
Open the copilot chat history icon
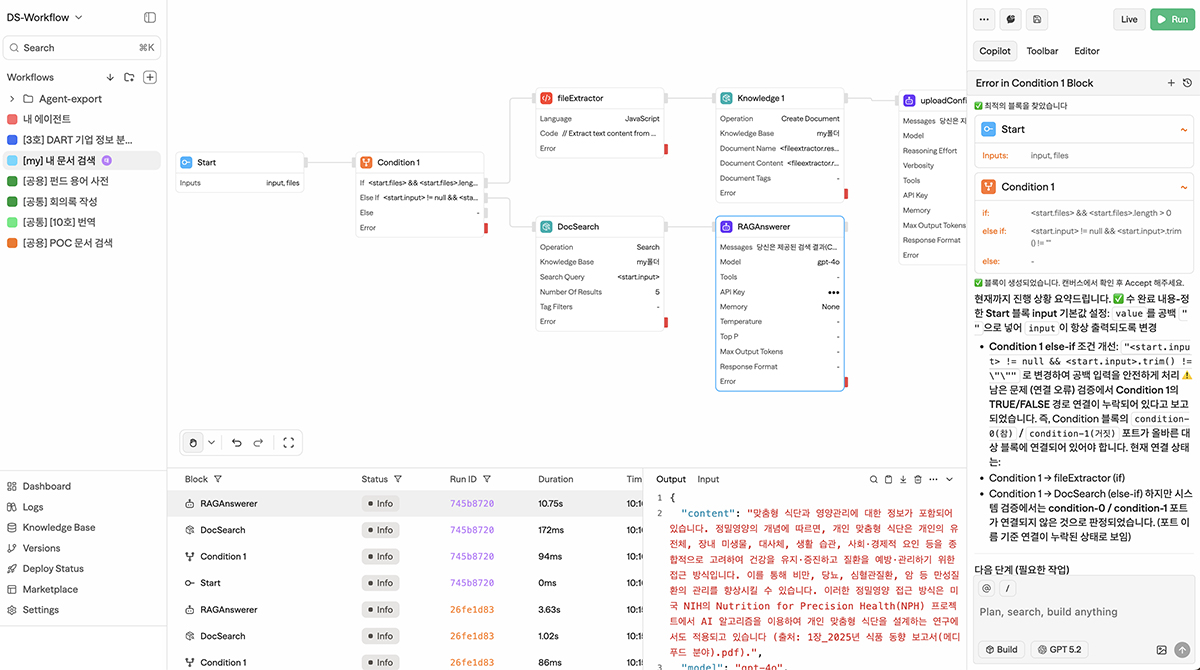(x=1187, y=83)
